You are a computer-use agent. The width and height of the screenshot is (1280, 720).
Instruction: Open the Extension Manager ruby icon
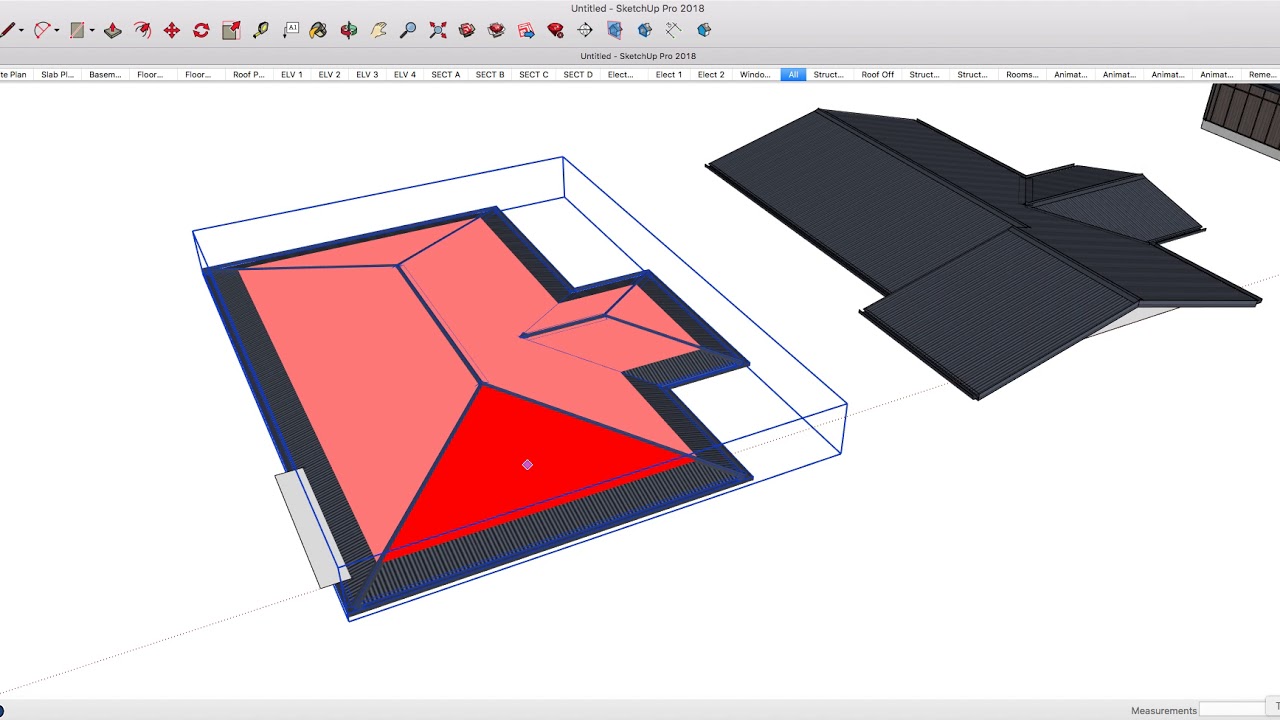pos(555,31)
